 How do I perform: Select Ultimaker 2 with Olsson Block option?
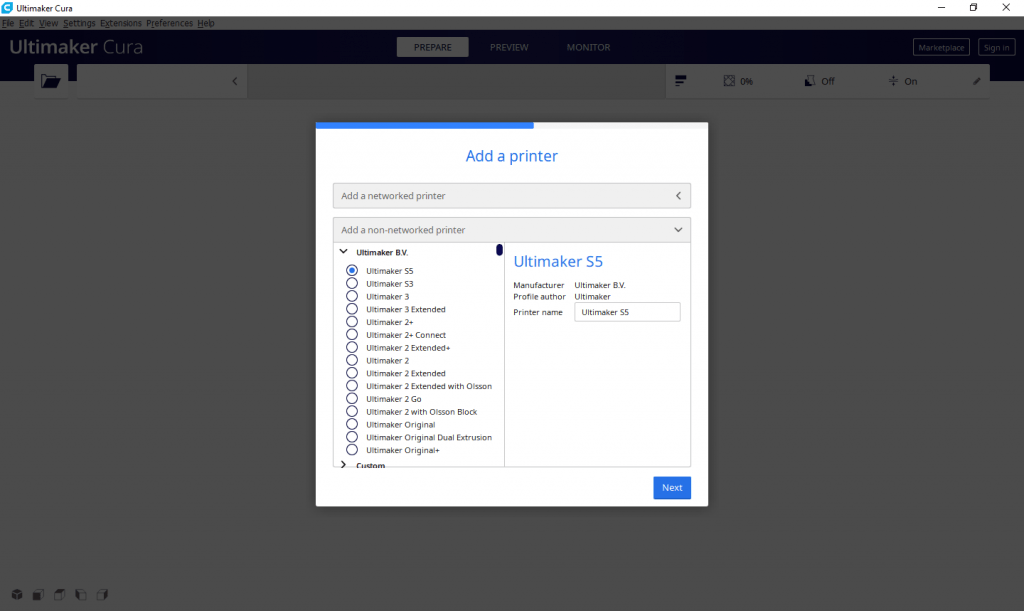[x=352, y=411]
